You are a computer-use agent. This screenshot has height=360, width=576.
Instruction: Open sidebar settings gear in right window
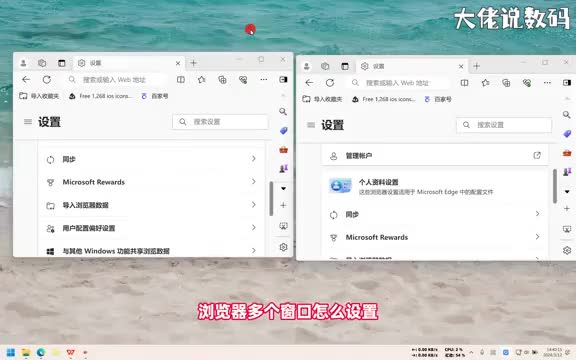click(x=567, y=250)
